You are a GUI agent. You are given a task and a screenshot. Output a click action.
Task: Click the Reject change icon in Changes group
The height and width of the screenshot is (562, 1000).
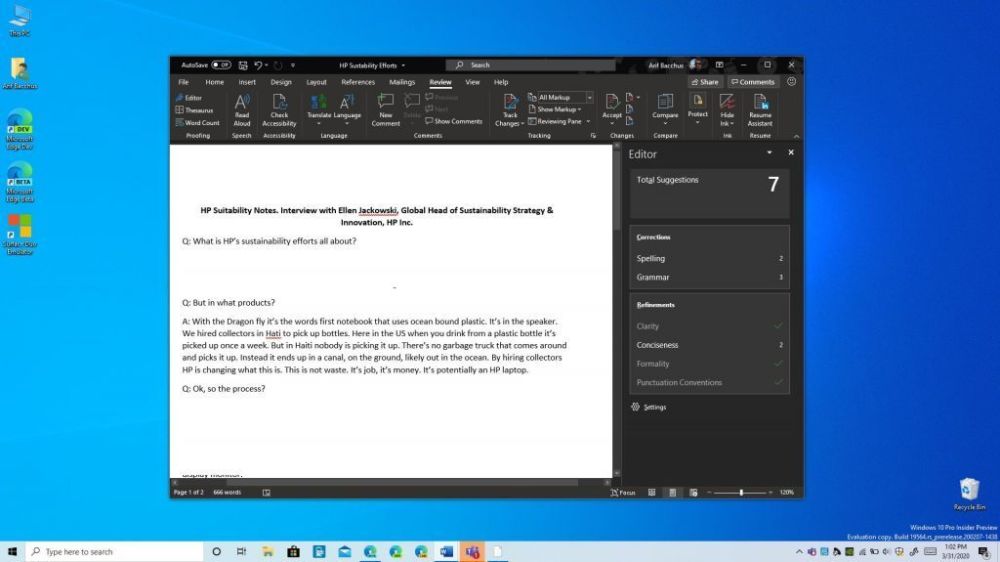[x=630, y=98]
